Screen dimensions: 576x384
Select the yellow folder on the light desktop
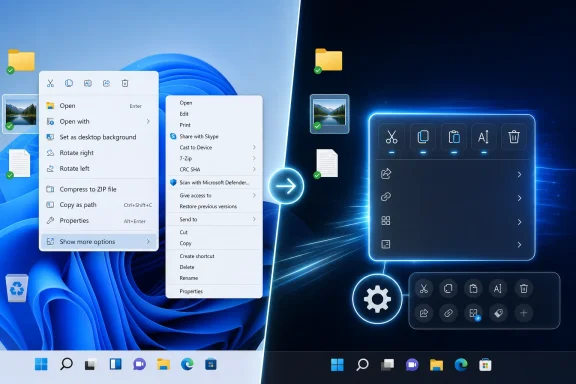[21, 61]
